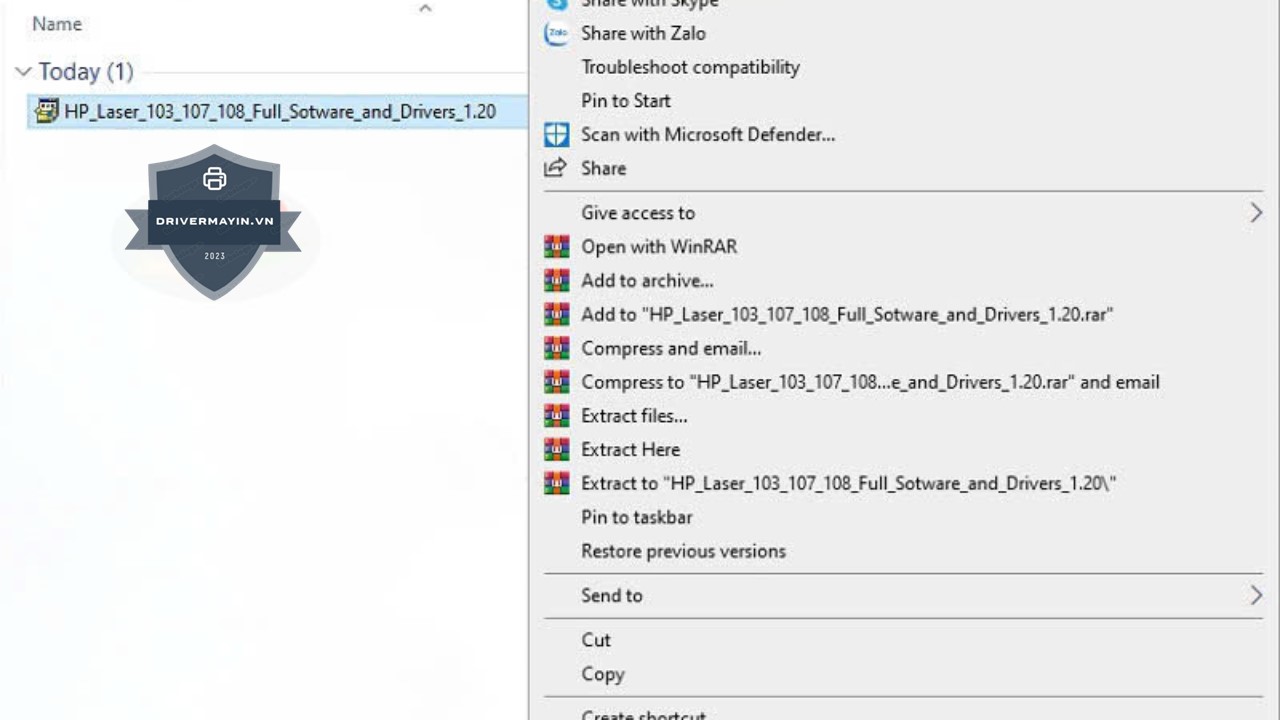Click WinRAR icon next to Add to archive
Screen dimensions: 1280x720
(x=556, y=280)
